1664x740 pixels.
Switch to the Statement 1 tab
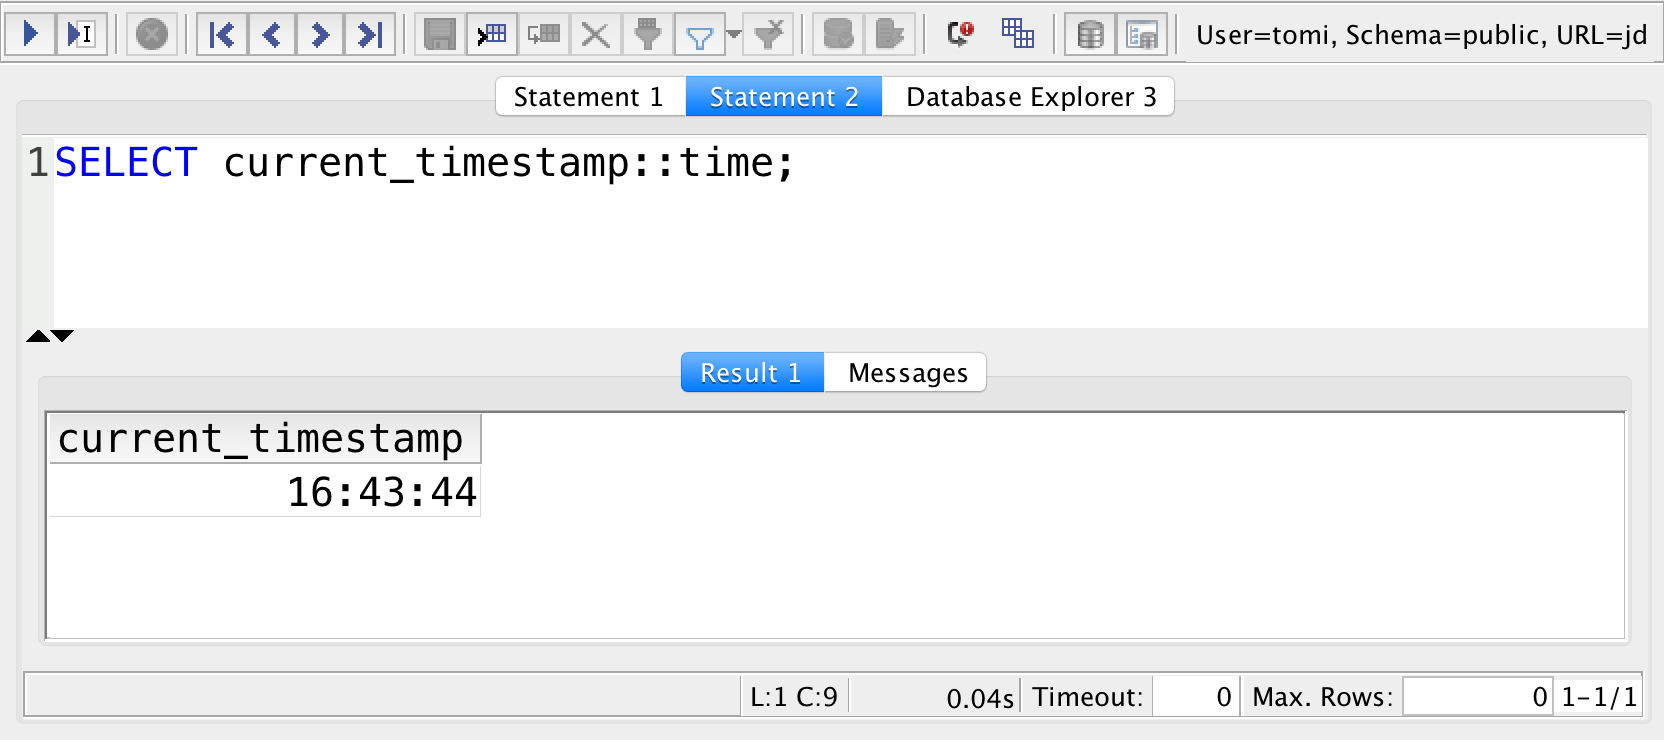coord(588,96)
